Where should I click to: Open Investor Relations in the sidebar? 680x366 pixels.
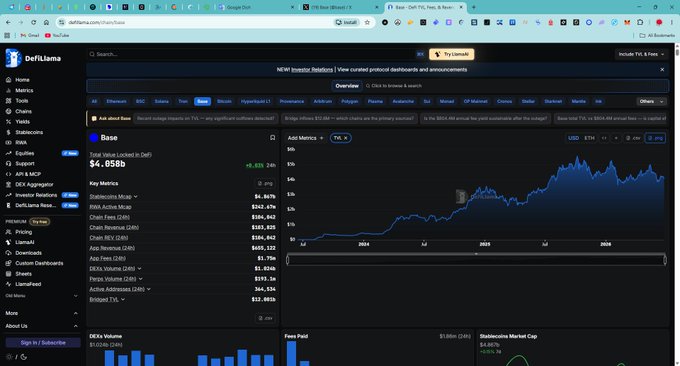click(31, 195)
